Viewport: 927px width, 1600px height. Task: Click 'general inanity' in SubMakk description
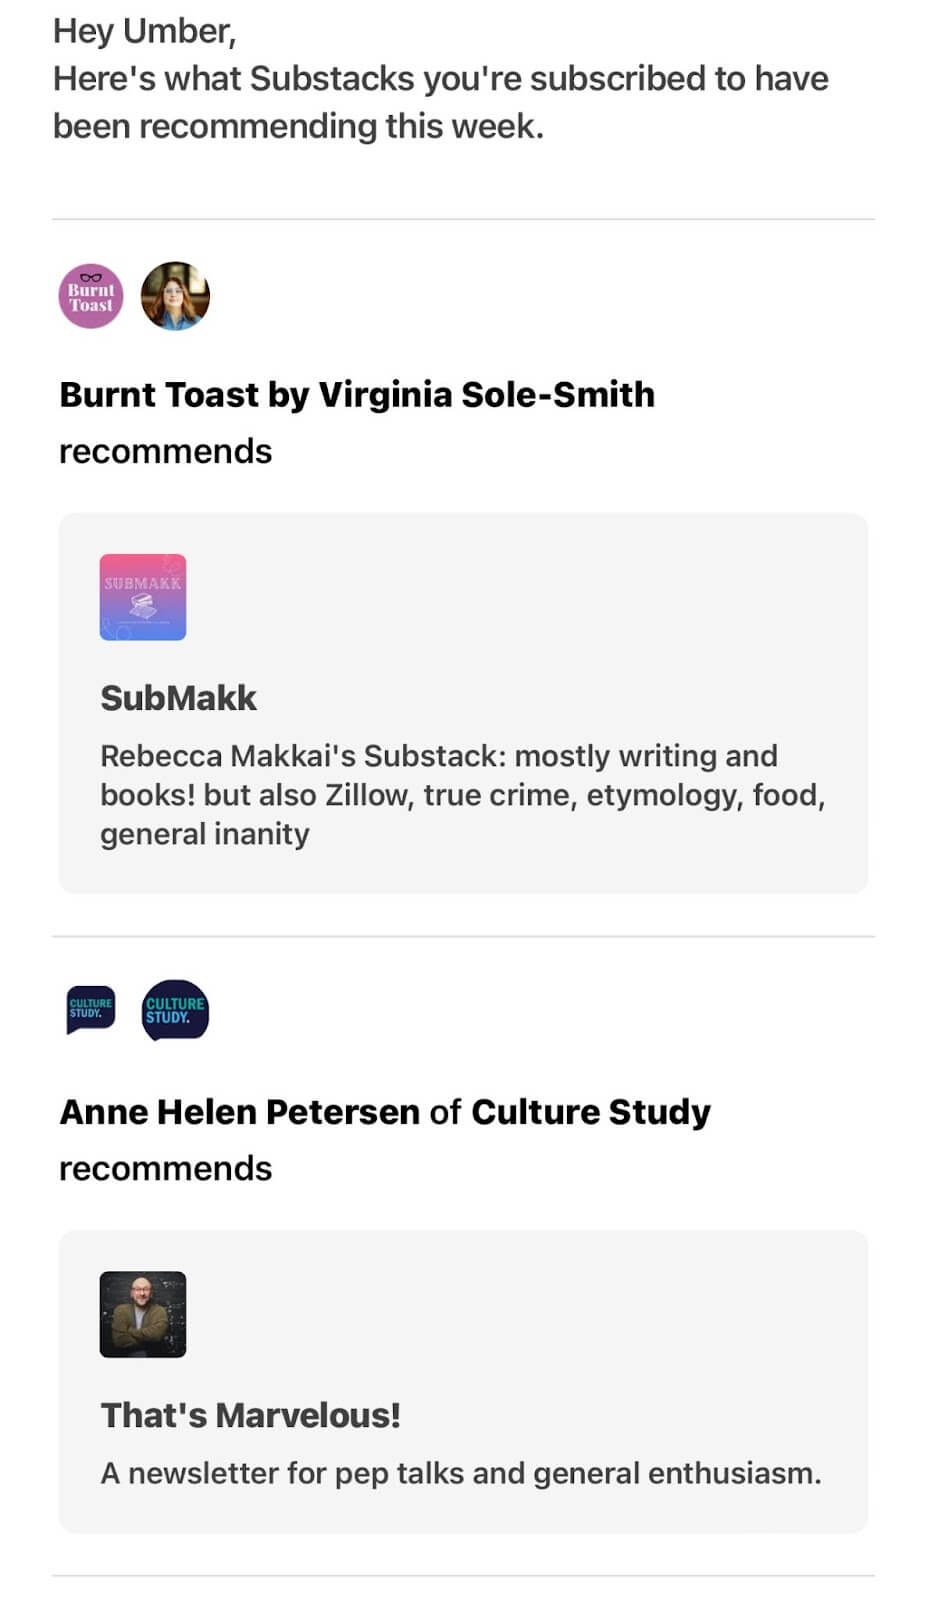tap(205, 834)
